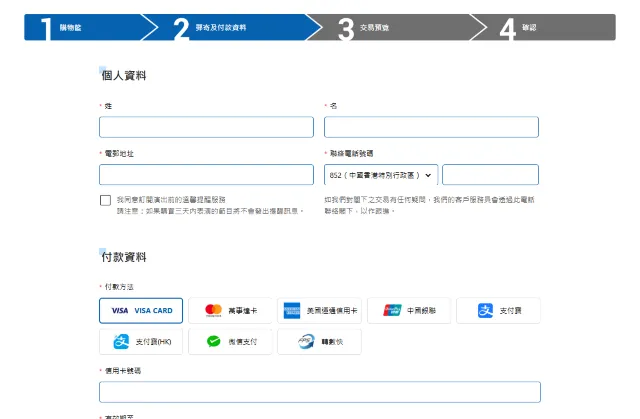
Task: Choose the Alipay 支付寶 payment option
Action: [498, 310]
